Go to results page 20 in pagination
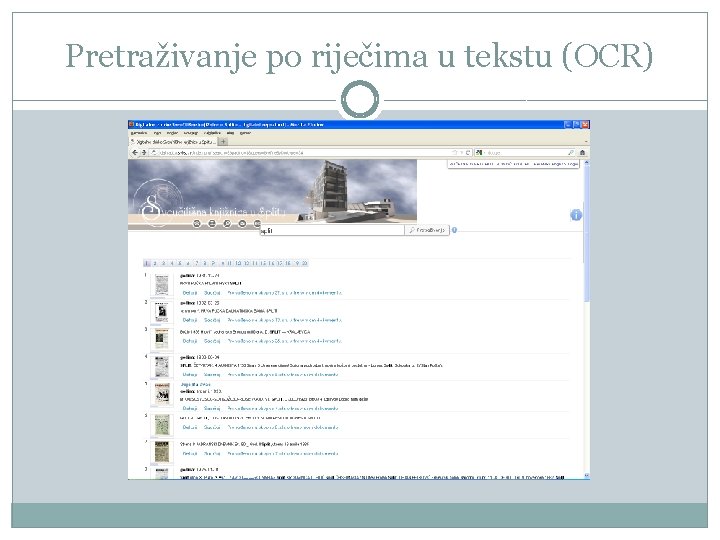This screenshot has height=540, width=720. [304, 264]
